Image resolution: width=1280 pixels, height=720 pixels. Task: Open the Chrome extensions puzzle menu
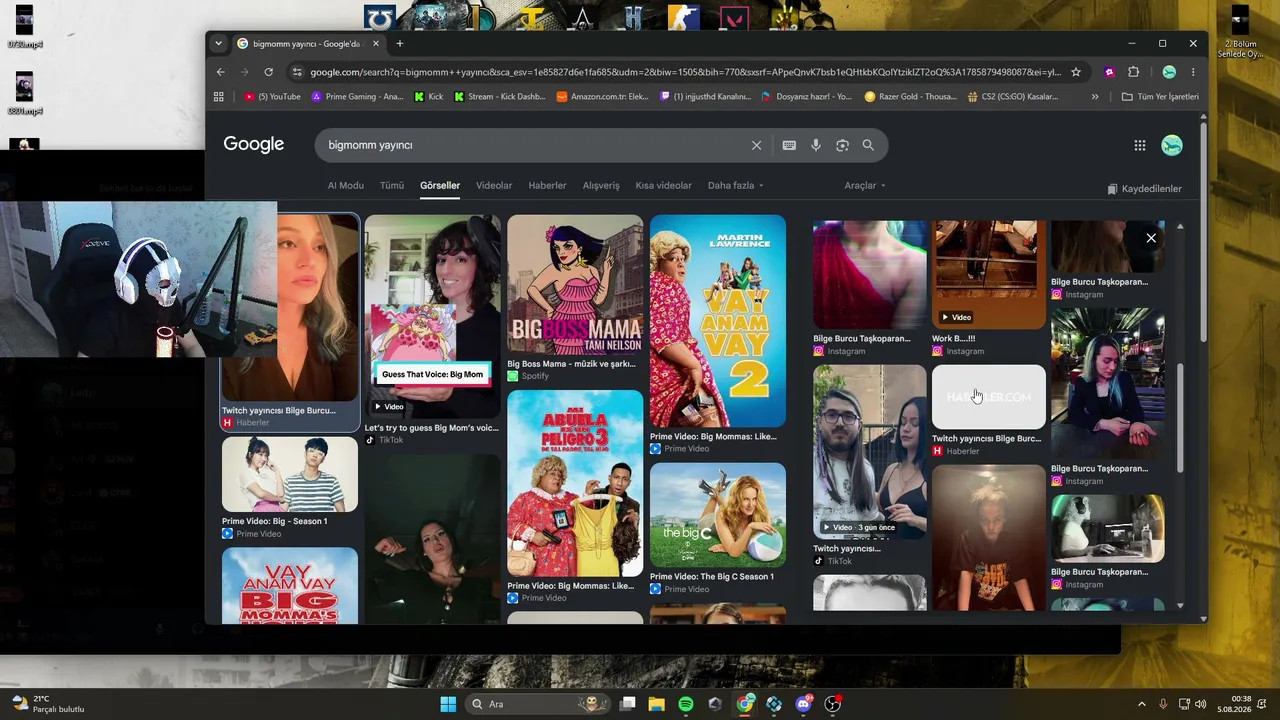[x=1133, y=72]
